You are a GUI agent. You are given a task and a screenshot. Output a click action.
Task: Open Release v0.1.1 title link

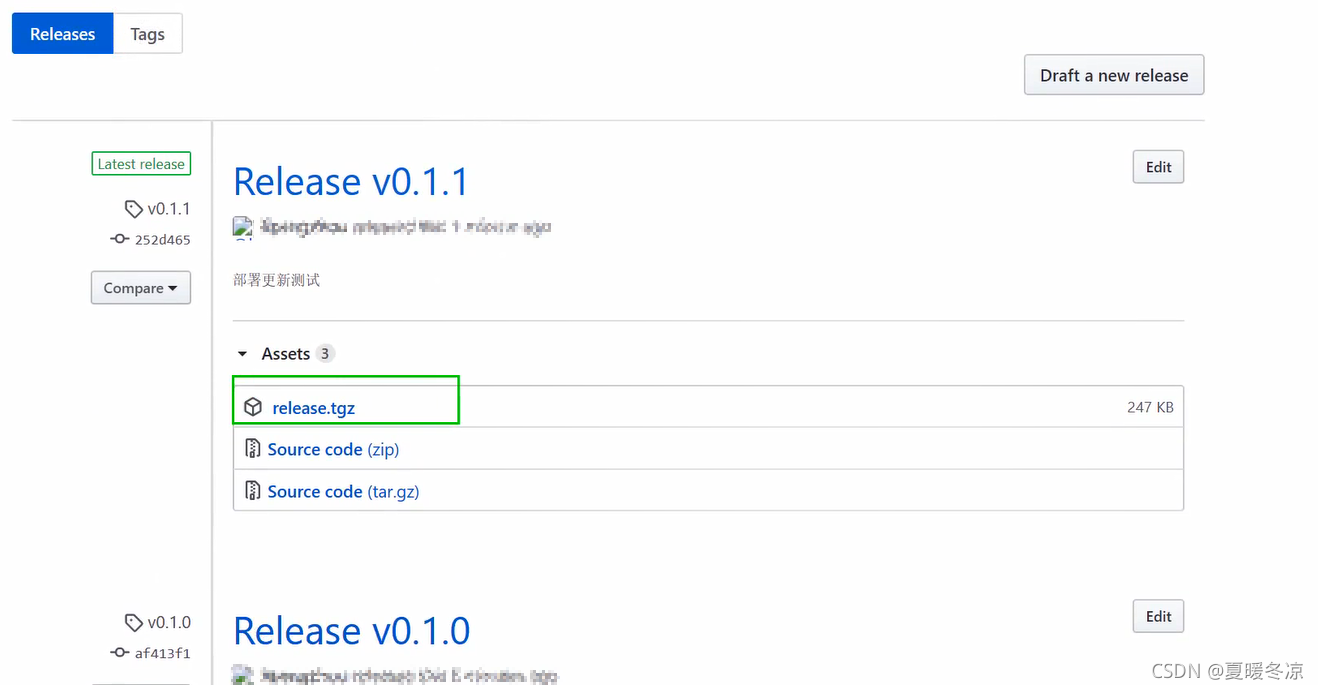tap(351, 181)
